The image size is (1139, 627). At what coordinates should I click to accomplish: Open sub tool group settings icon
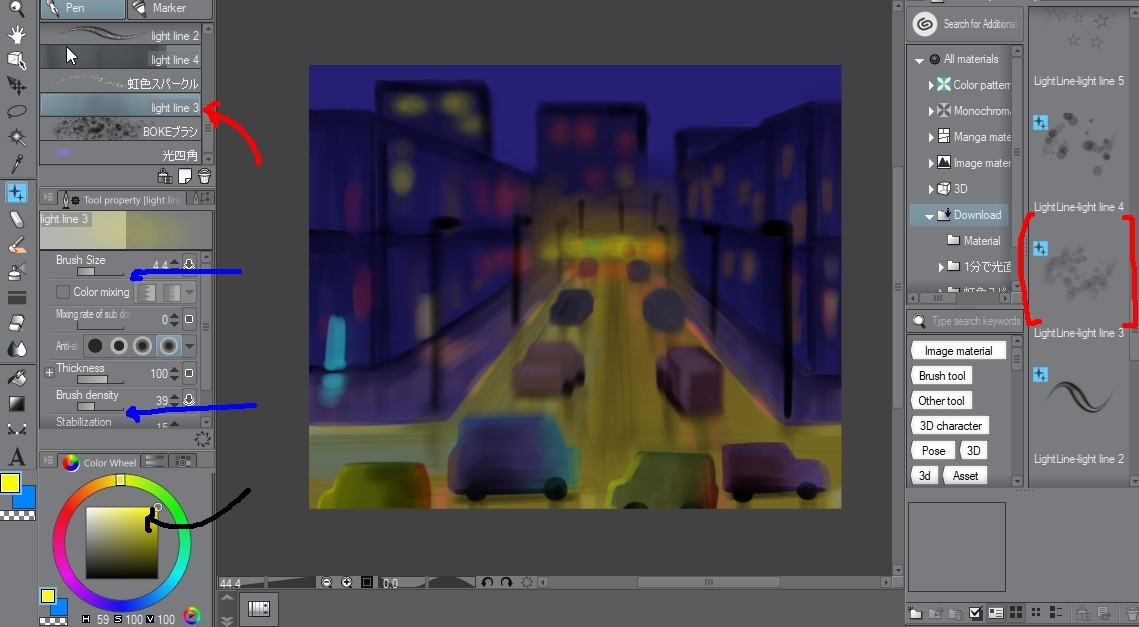(x=165, y=176)
